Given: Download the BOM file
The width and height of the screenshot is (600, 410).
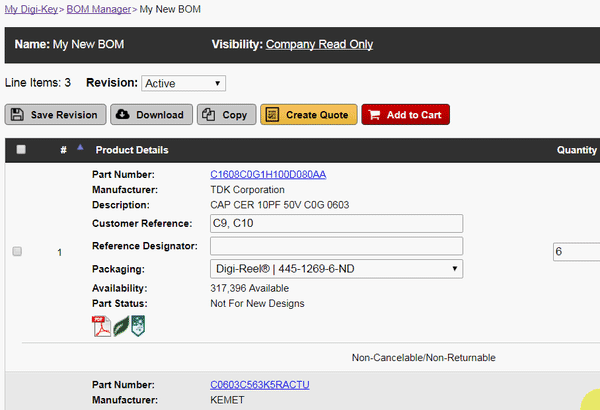Looking at the screenshot, I should pos(150,115).
